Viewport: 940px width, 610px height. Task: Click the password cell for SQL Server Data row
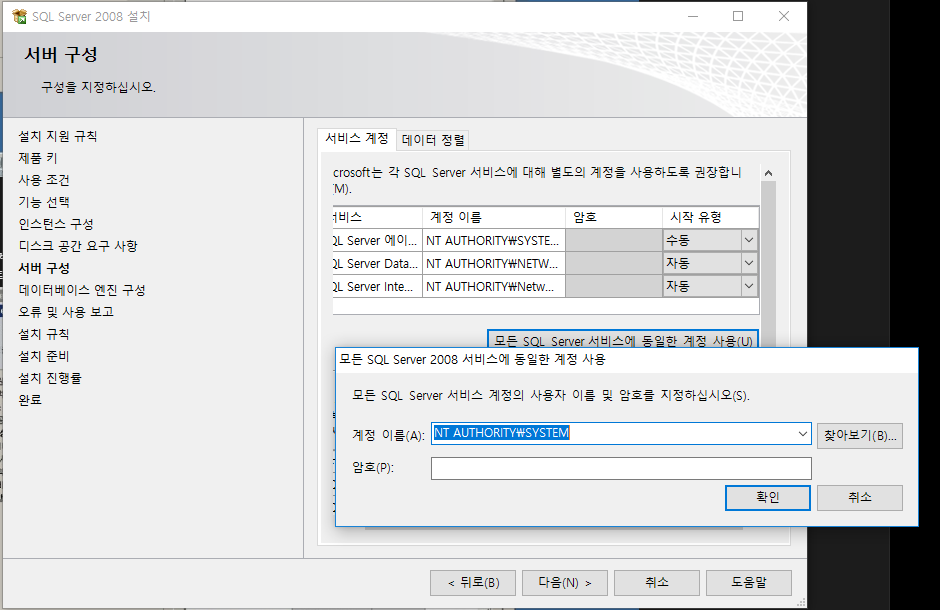[x=614, y=263]
